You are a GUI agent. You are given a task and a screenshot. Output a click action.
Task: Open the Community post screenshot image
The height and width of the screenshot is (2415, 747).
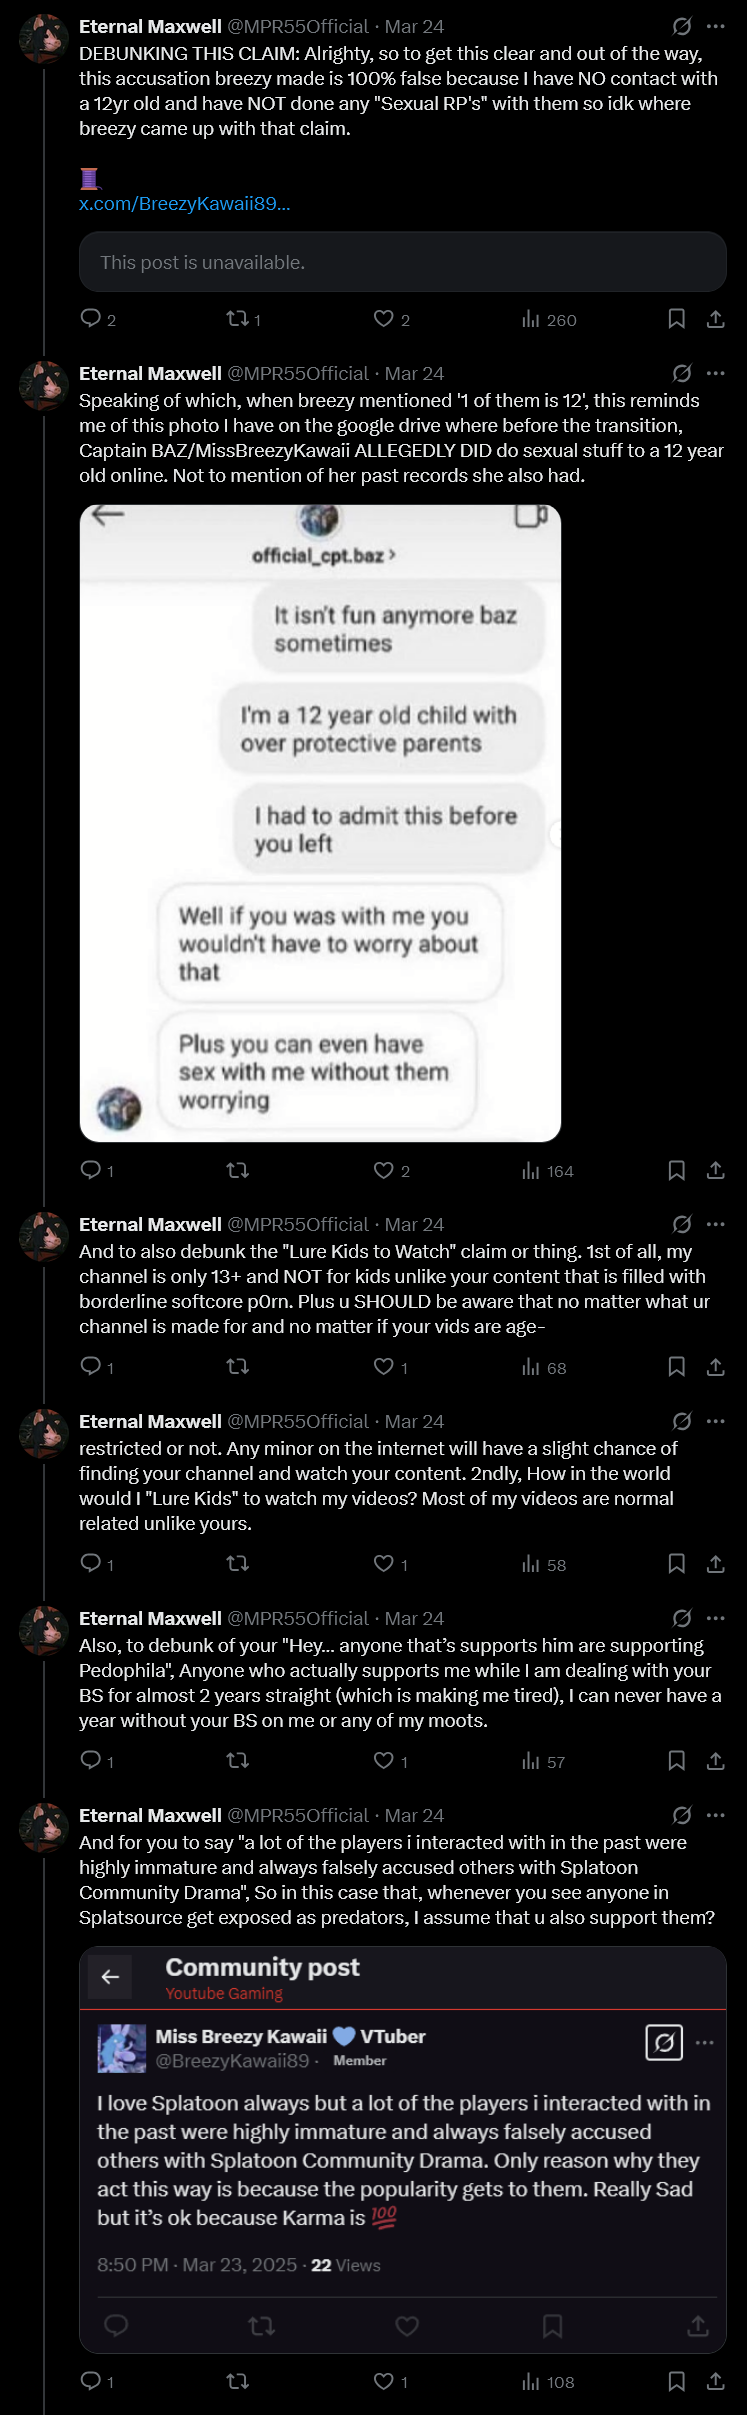click(402, 2149)
